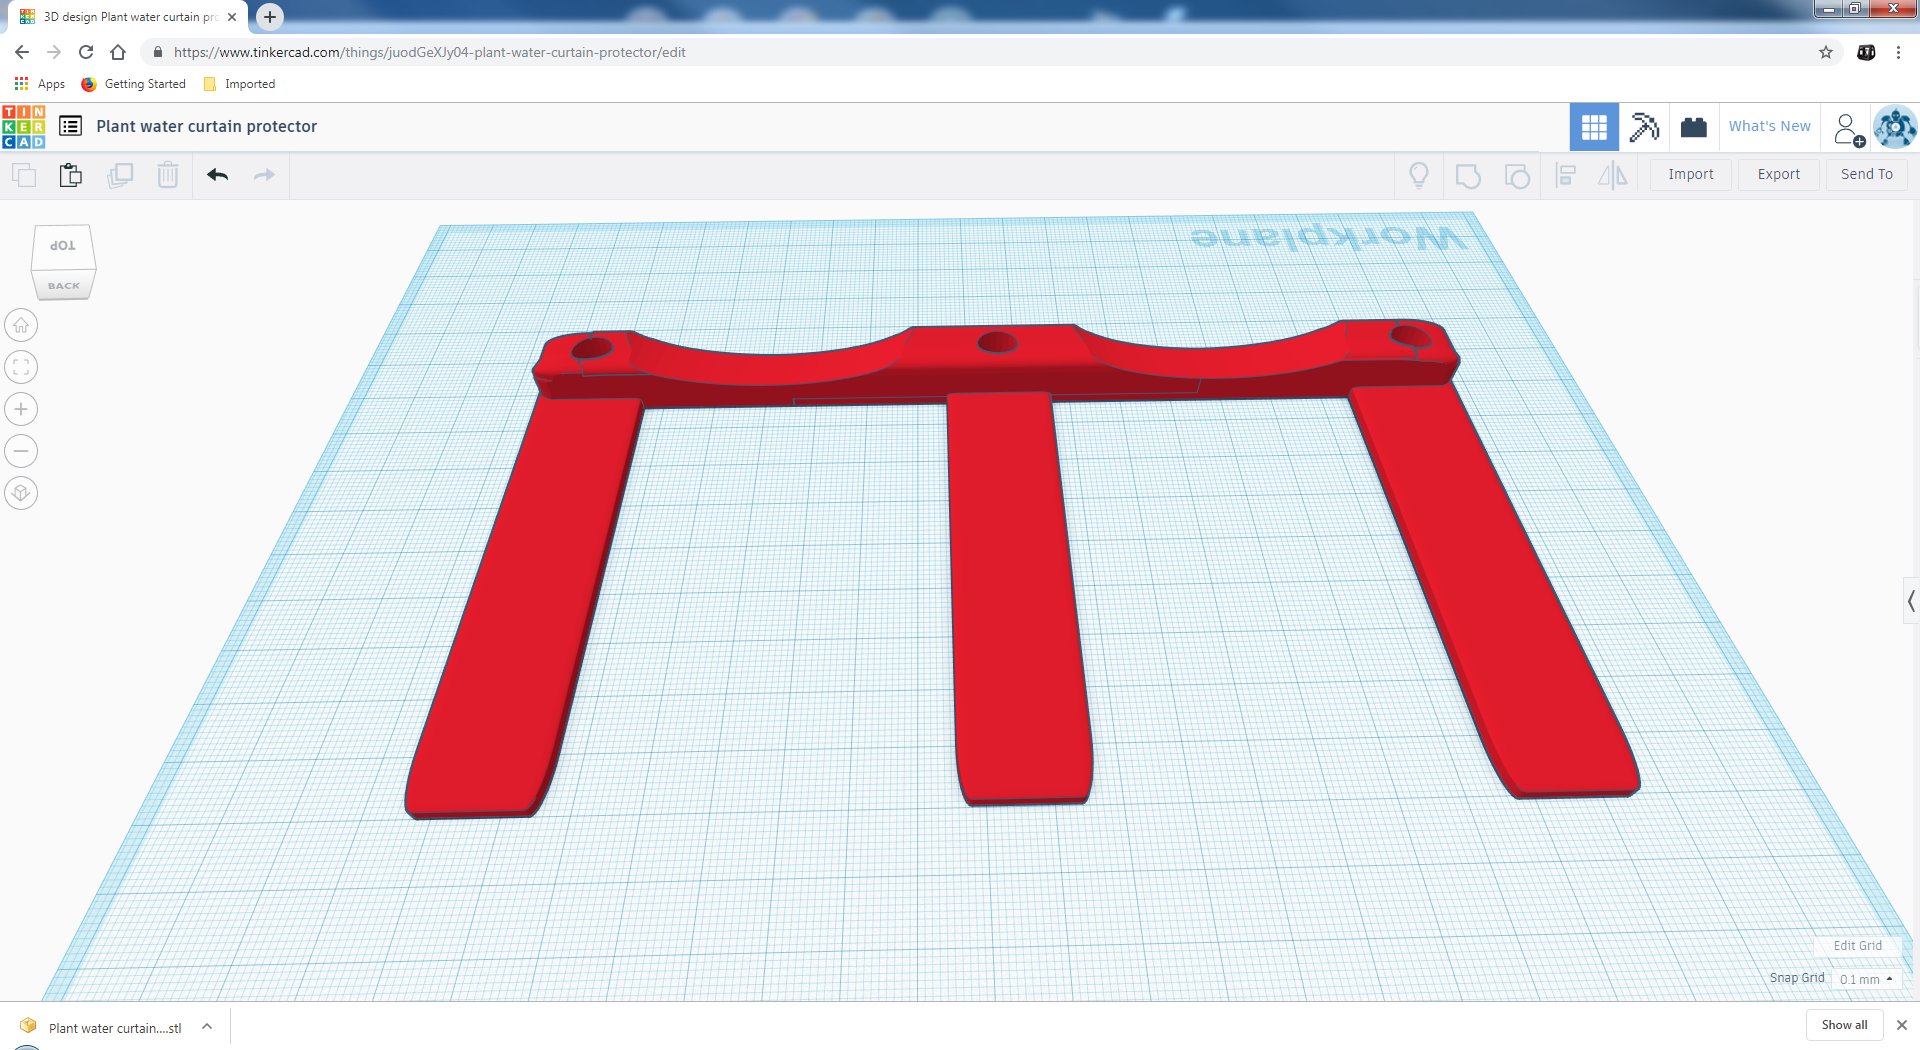Open the What's New menu
The width and height of the screenshot is (1920, 1050).
coord(1769,126)
